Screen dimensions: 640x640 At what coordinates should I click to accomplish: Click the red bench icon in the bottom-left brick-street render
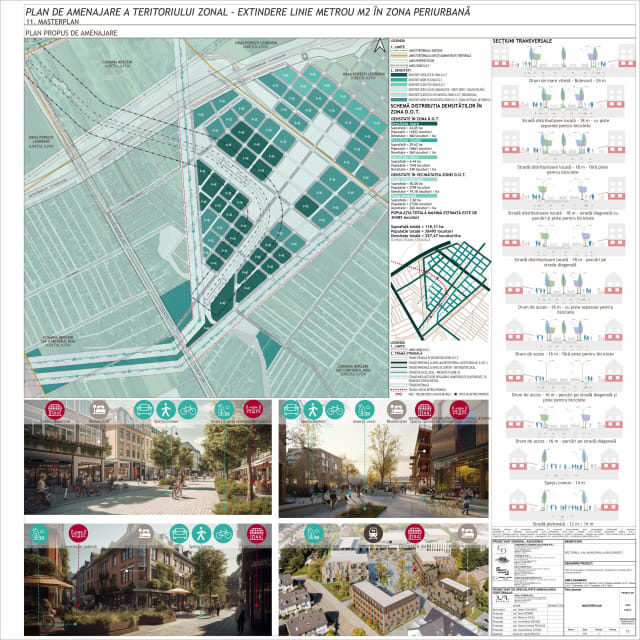point(78,534)
